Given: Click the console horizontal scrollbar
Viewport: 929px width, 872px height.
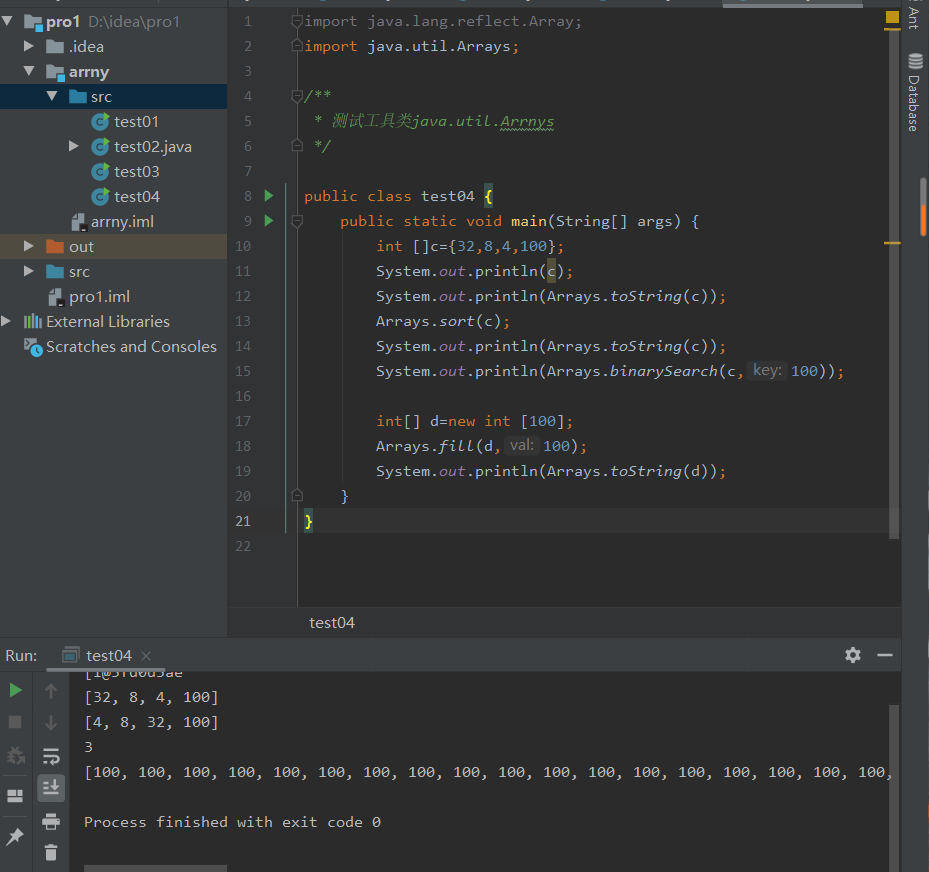Looking at the screenshot, I should pyautogui.click(x=155, y=868).
